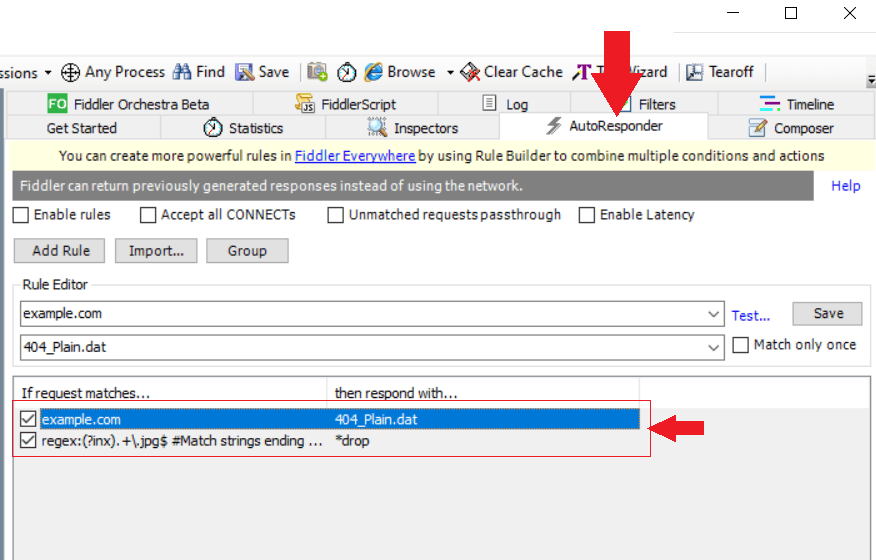Viewport: 876px width, 560px height.
Task: Click the Save toolbar icon
Action: (x=244, y=72)
